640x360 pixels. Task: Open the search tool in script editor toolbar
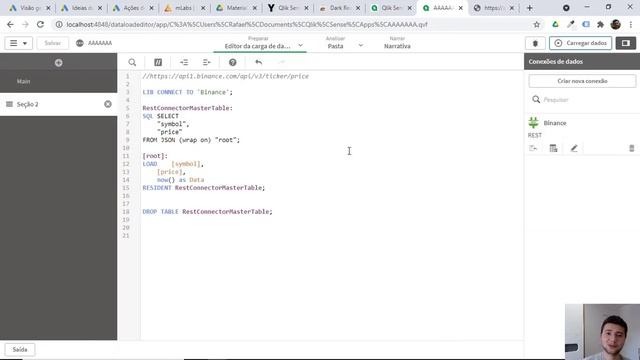coord(132,62)
